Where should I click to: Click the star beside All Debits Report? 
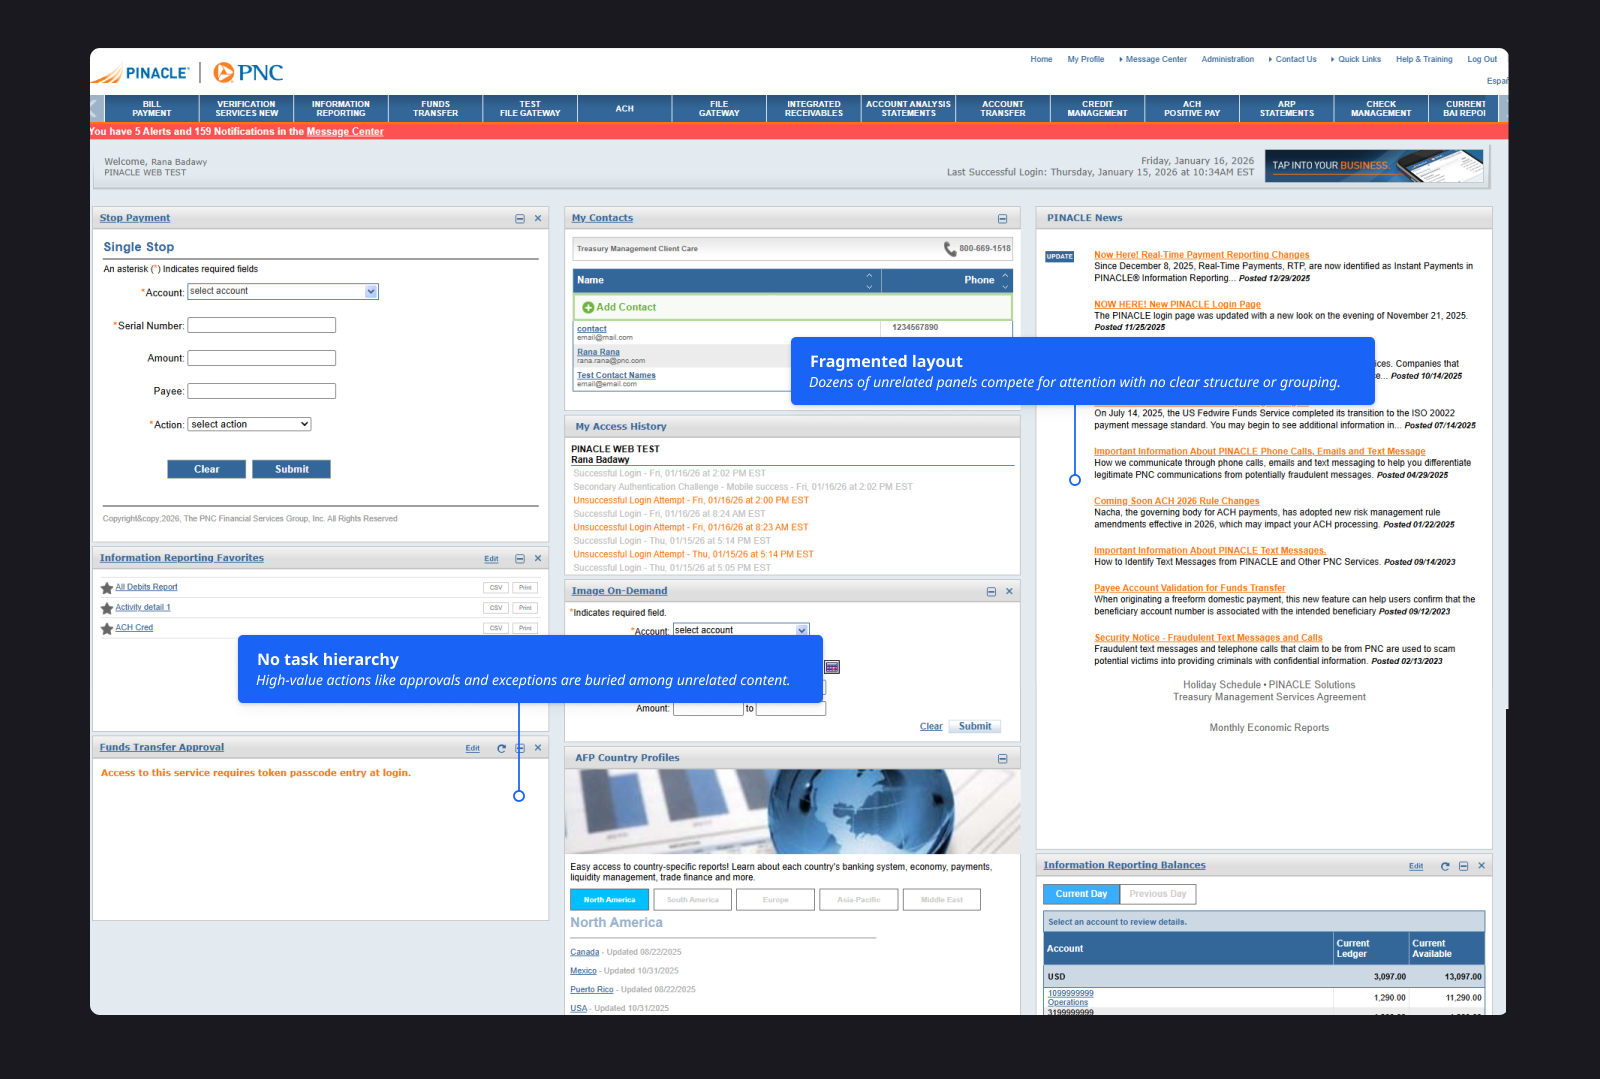(107, 587)
